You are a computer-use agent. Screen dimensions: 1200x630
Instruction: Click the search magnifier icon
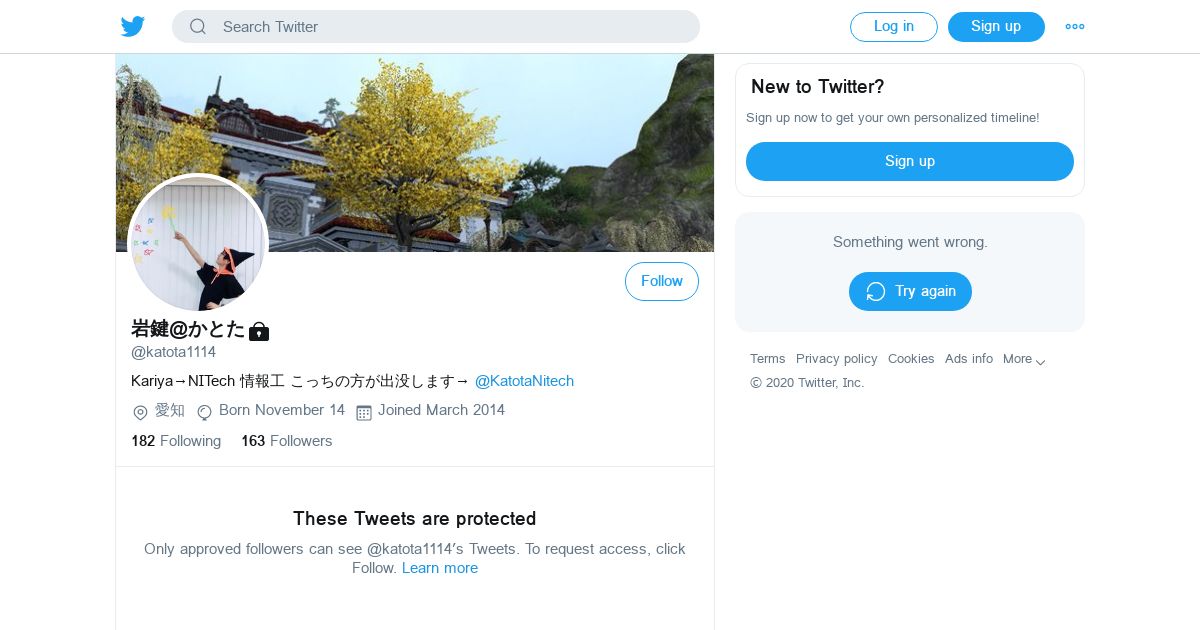[x=198, y=27]
